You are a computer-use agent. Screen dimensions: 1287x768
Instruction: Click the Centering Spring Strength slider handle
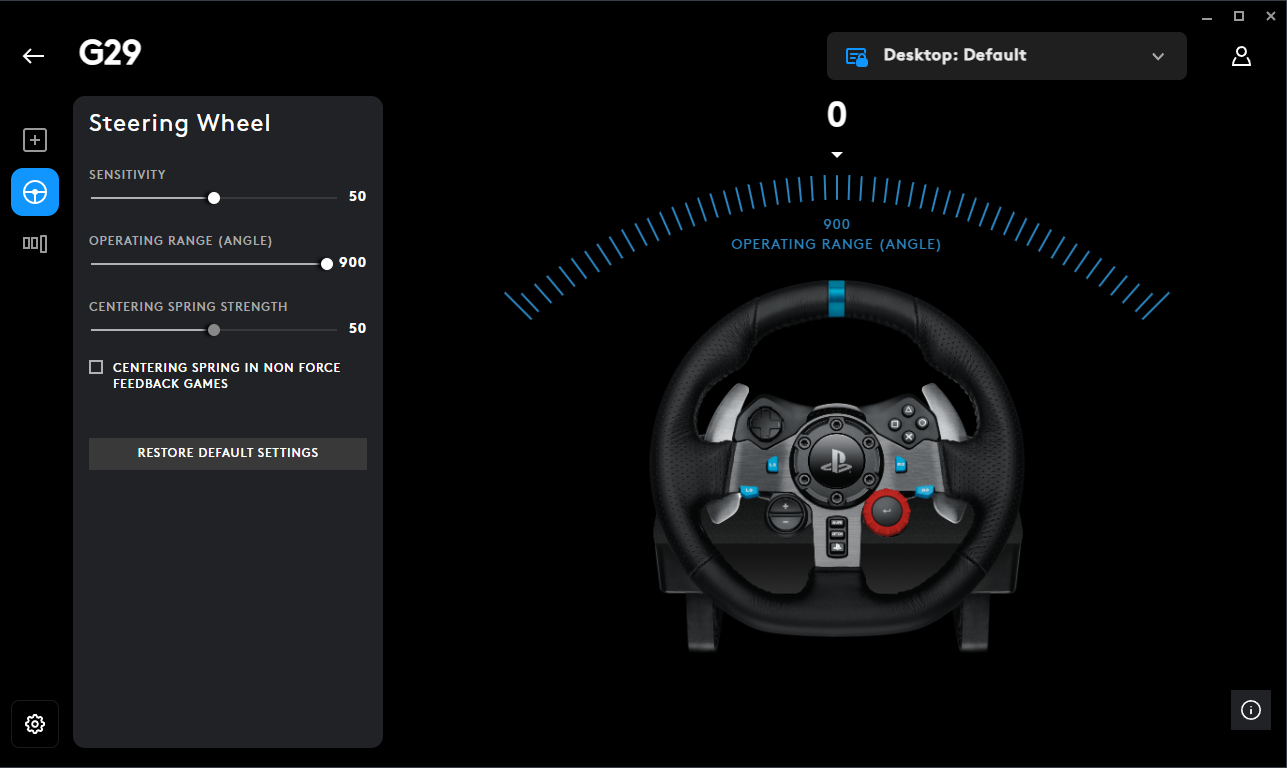(214, 330)
